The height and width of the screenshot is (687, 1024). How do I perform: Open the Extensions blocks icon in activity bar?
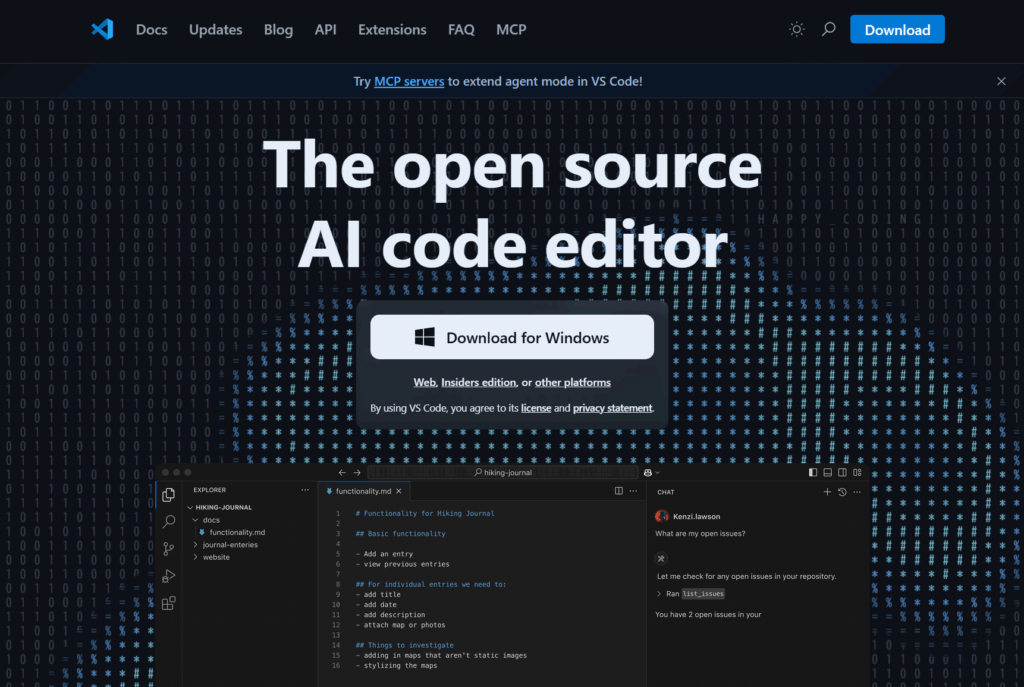168,603
